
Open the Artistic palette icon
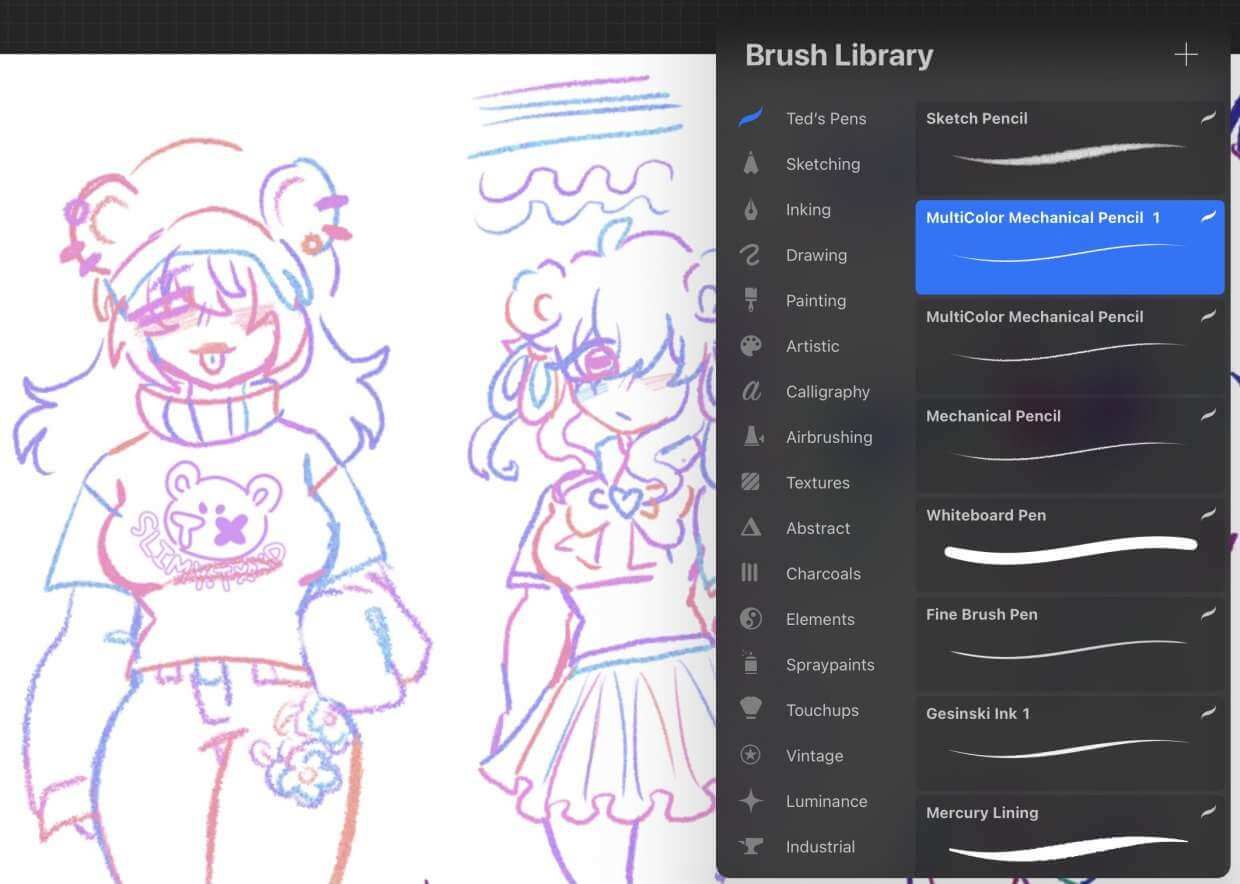coord(750,346)
